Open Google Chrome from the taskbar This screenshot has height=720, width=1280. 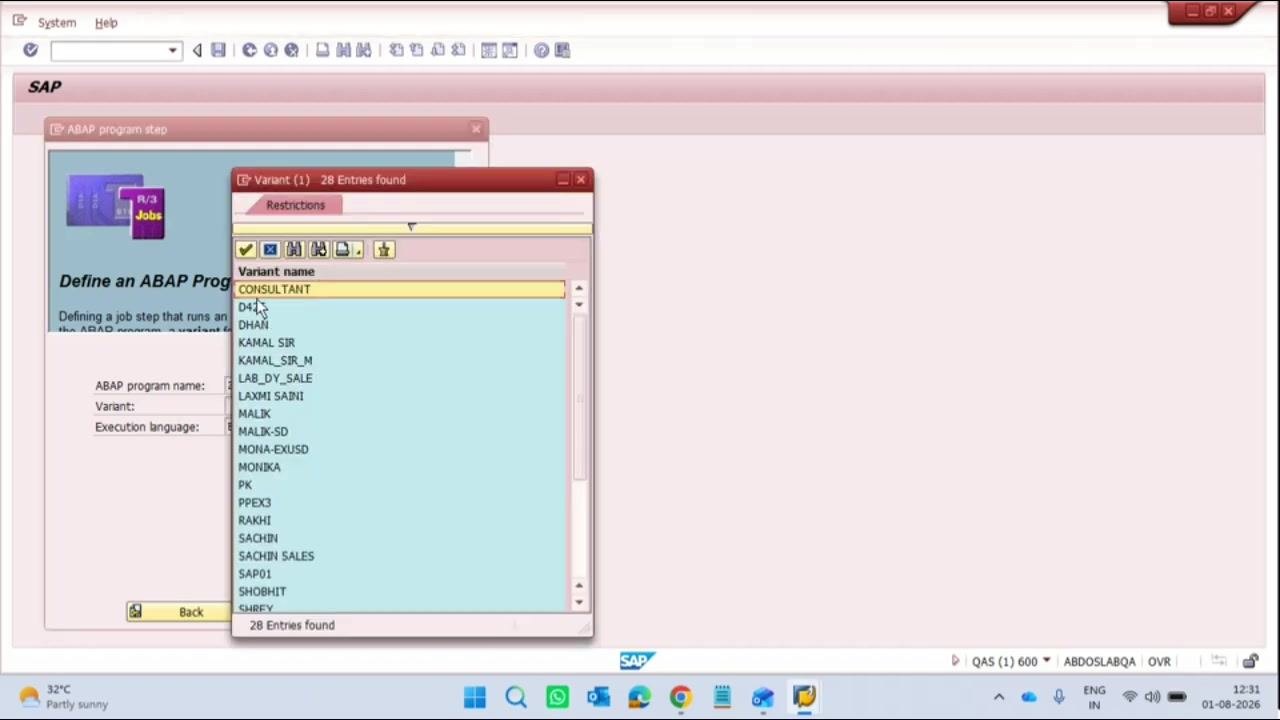pos(680,697)
